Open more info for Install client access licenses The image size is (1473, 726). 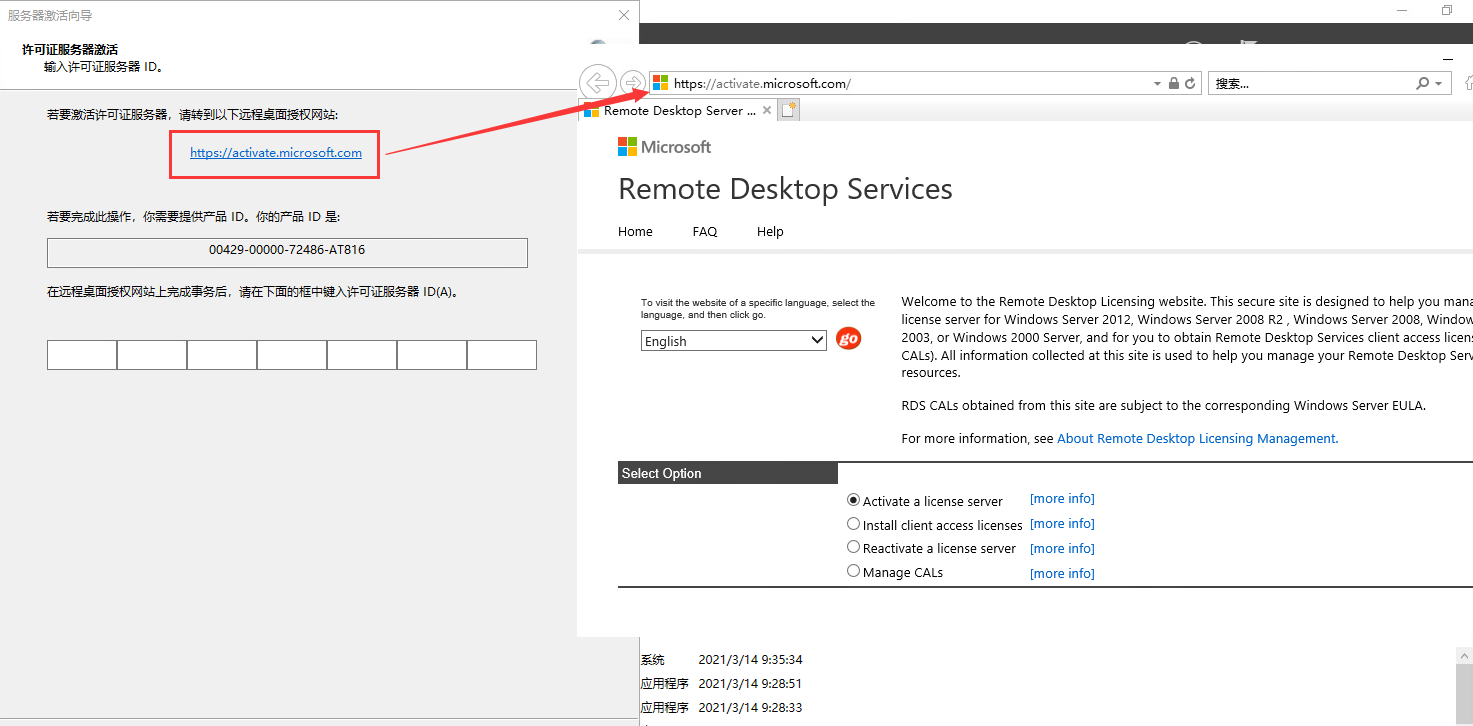[x=1062, y=524]
